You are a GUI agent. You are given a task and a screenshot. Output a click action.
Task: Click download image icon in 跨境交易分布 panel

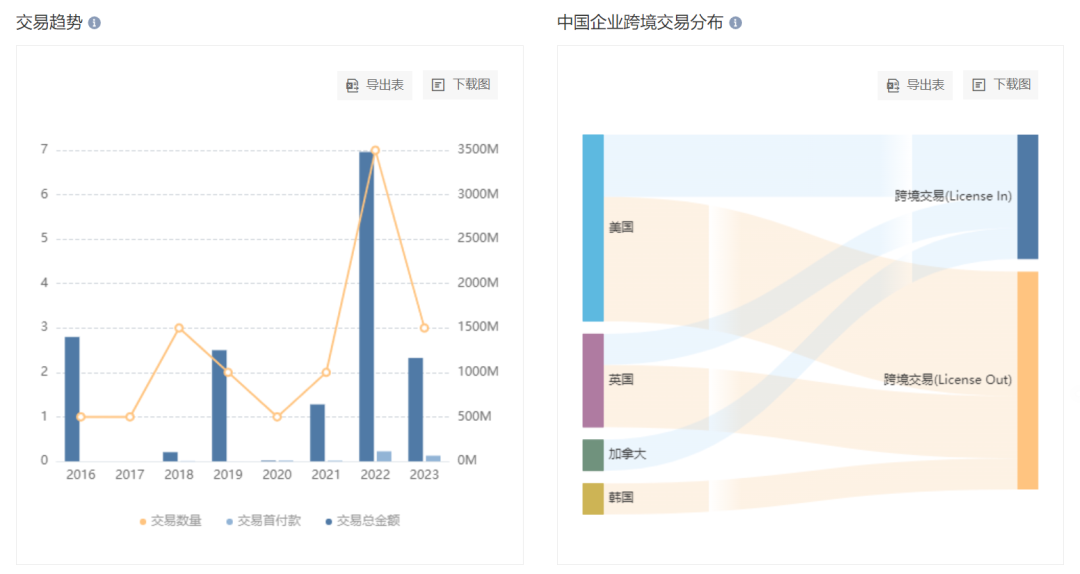pyautogui.click(x=979, y=86)
